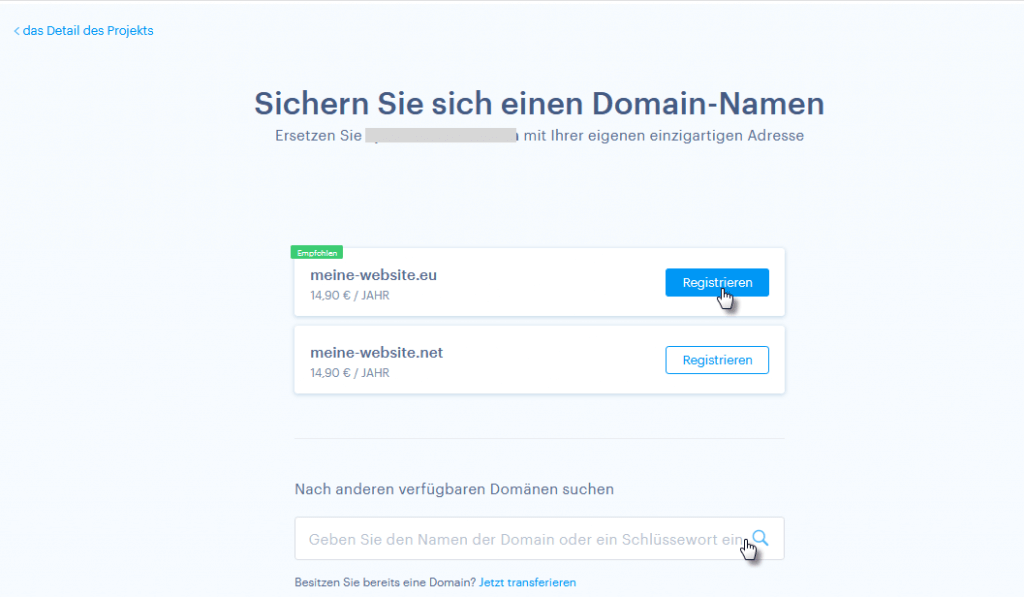This screenshot has height=597, width=1024.
Task: Click 'Nach anderen verfügbaren Domänen suchen' label
Action: (454, 489)
